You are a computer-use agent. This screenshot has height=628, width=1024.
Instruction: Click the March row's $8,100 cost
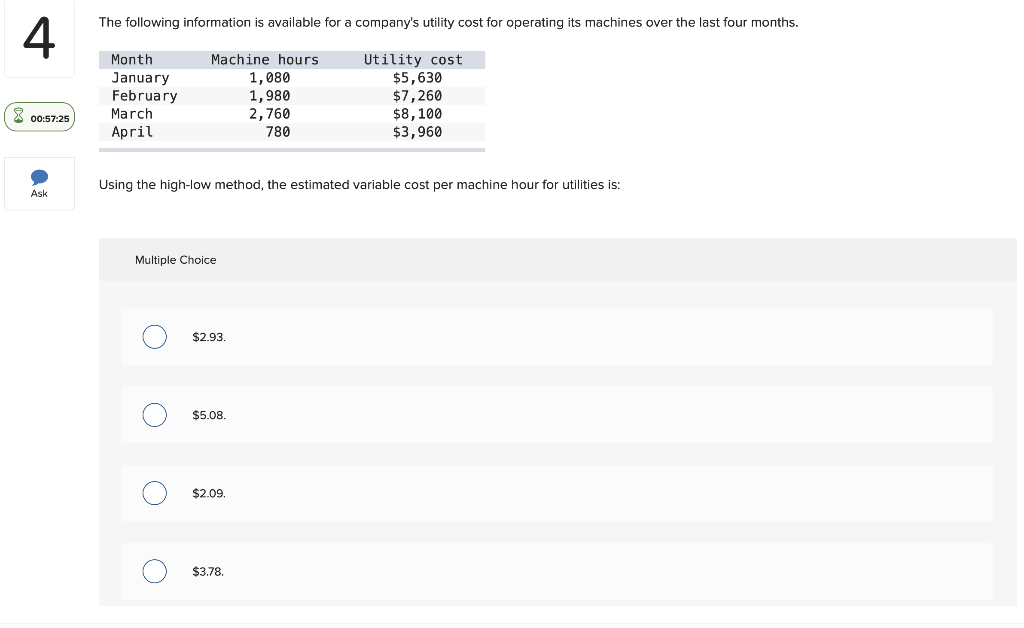coord(417,114)
